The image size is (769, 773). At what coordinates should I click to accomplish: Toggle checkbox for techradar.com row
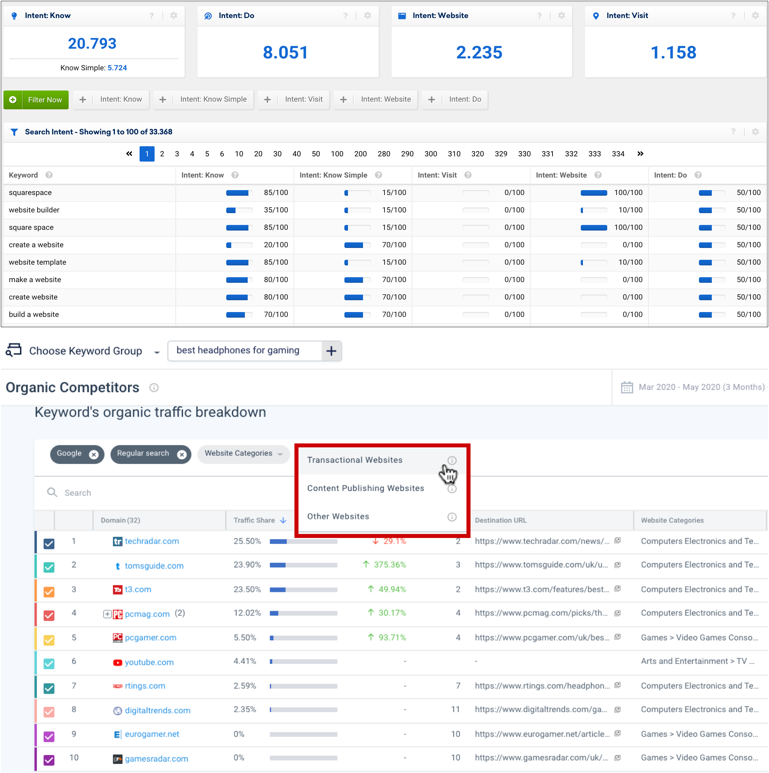click(49, 543)
